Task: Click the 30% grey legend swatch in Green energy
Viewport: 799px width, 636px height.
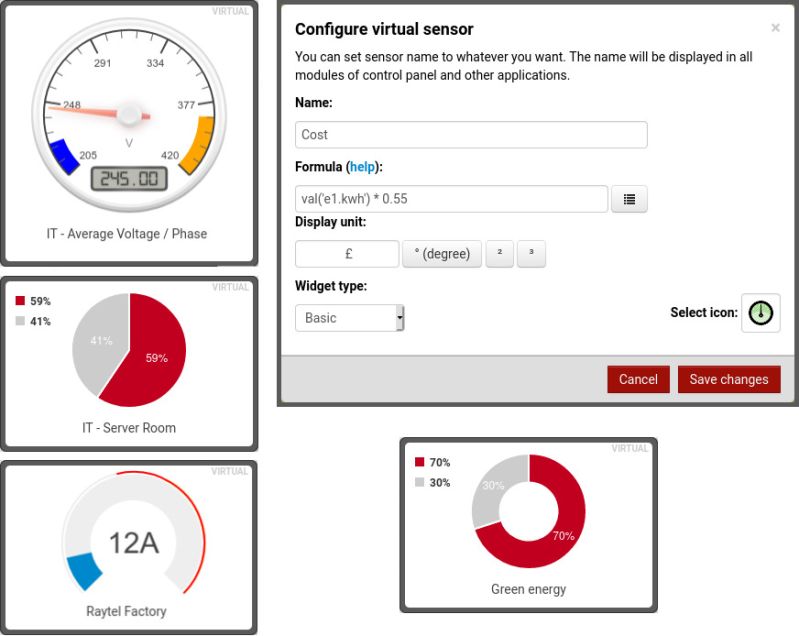Action: (419, 482)
